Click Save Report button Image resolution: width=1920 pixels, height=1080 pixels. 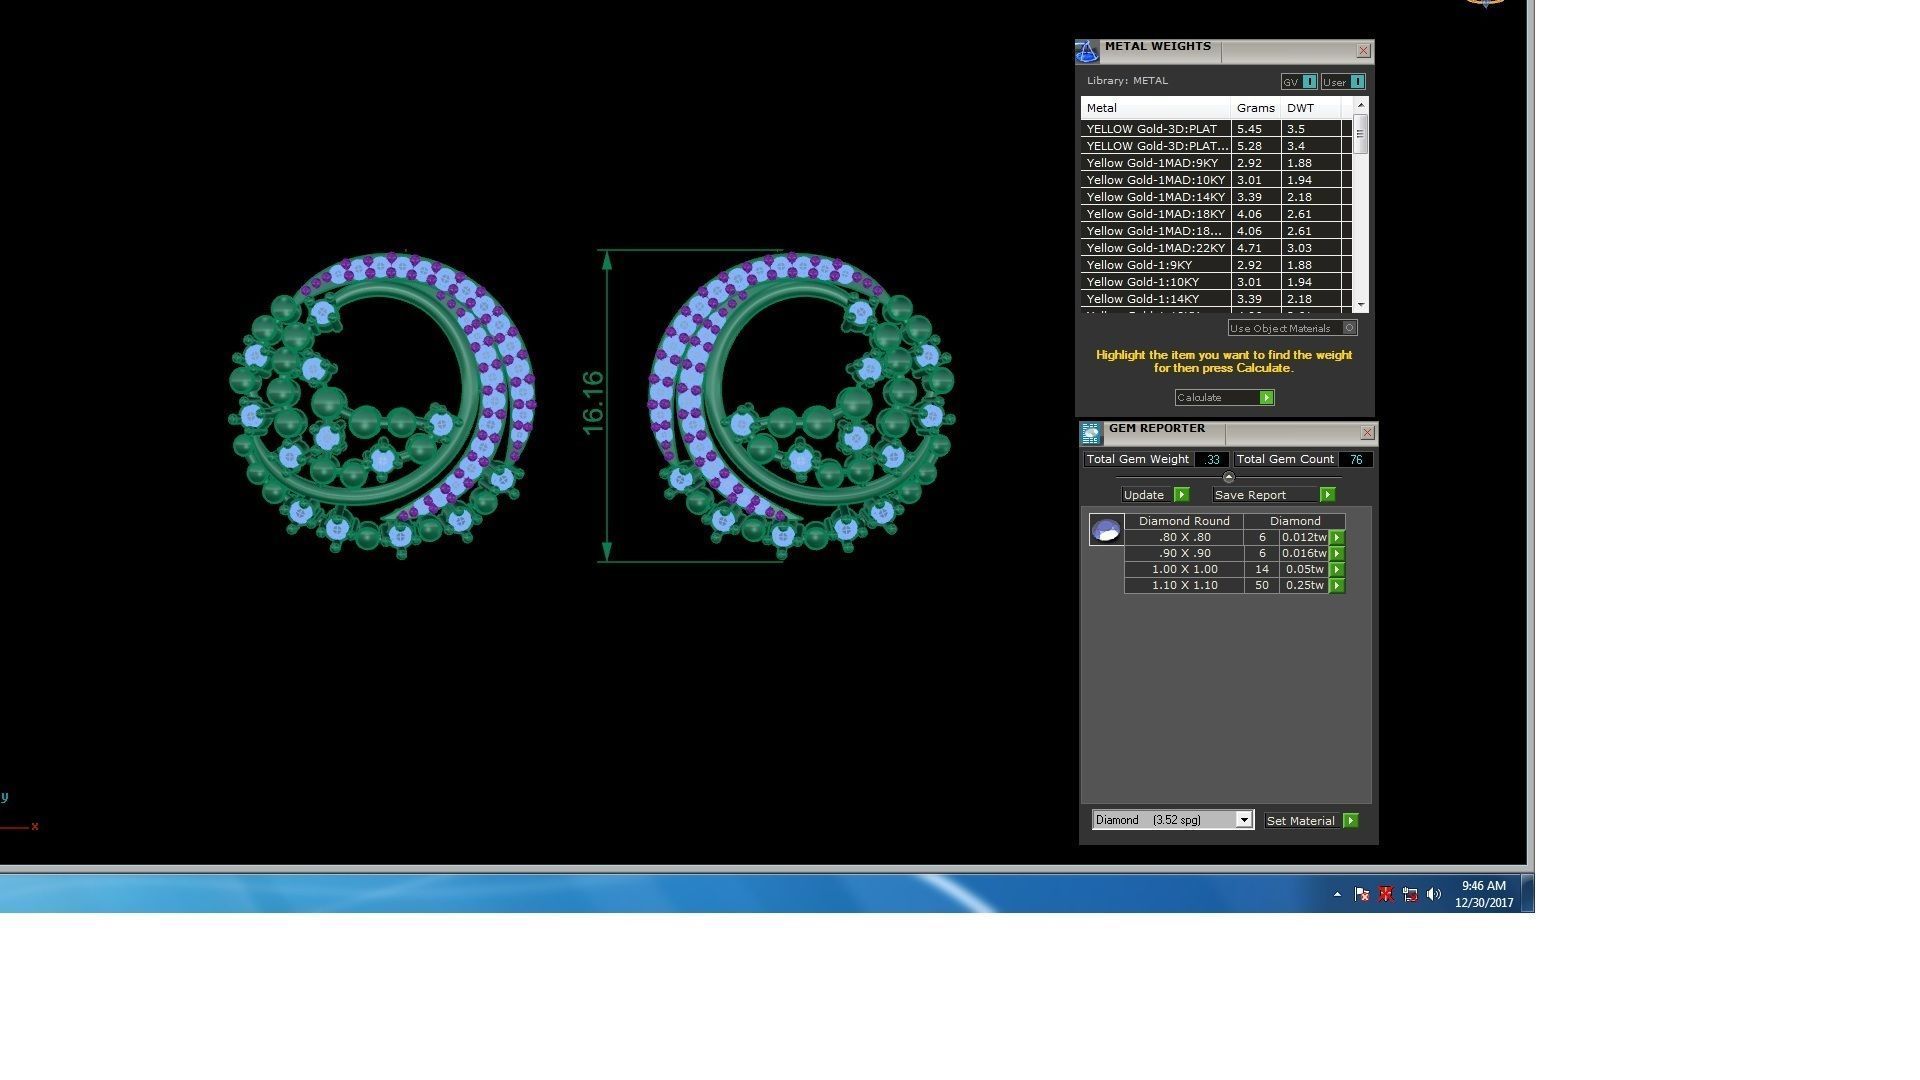click(1326, 495)
